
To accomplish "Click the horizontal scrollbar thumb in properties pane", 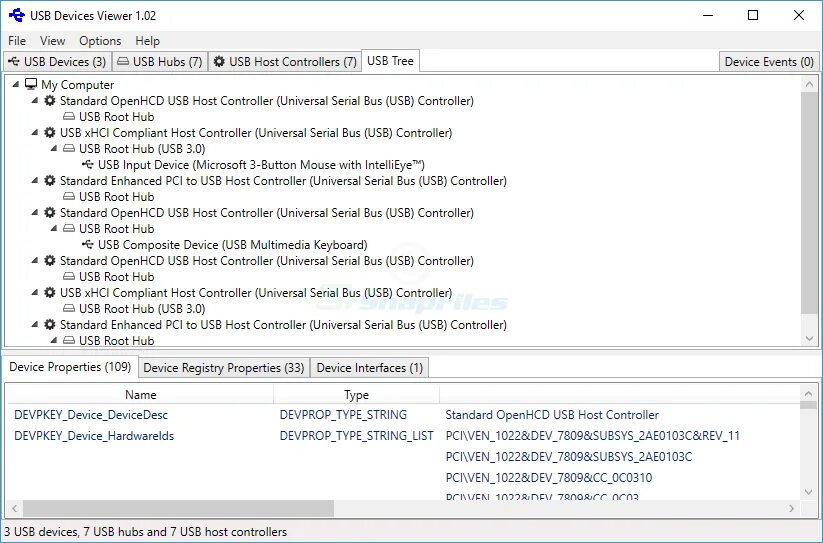I will [178, 508].
